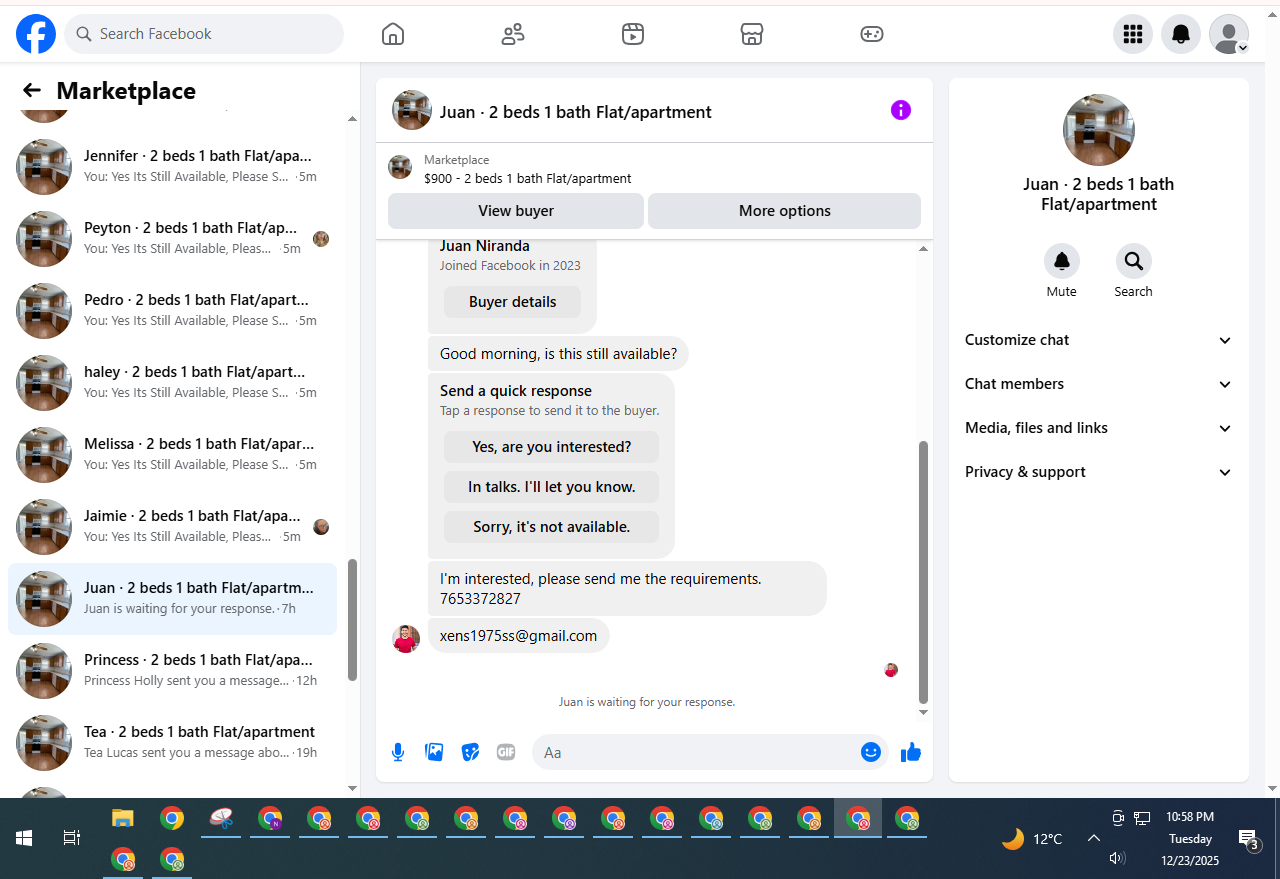Viewport: 1280px width, 879px height.
Task: Open the Notifications bell
Action: point(1181,34)
